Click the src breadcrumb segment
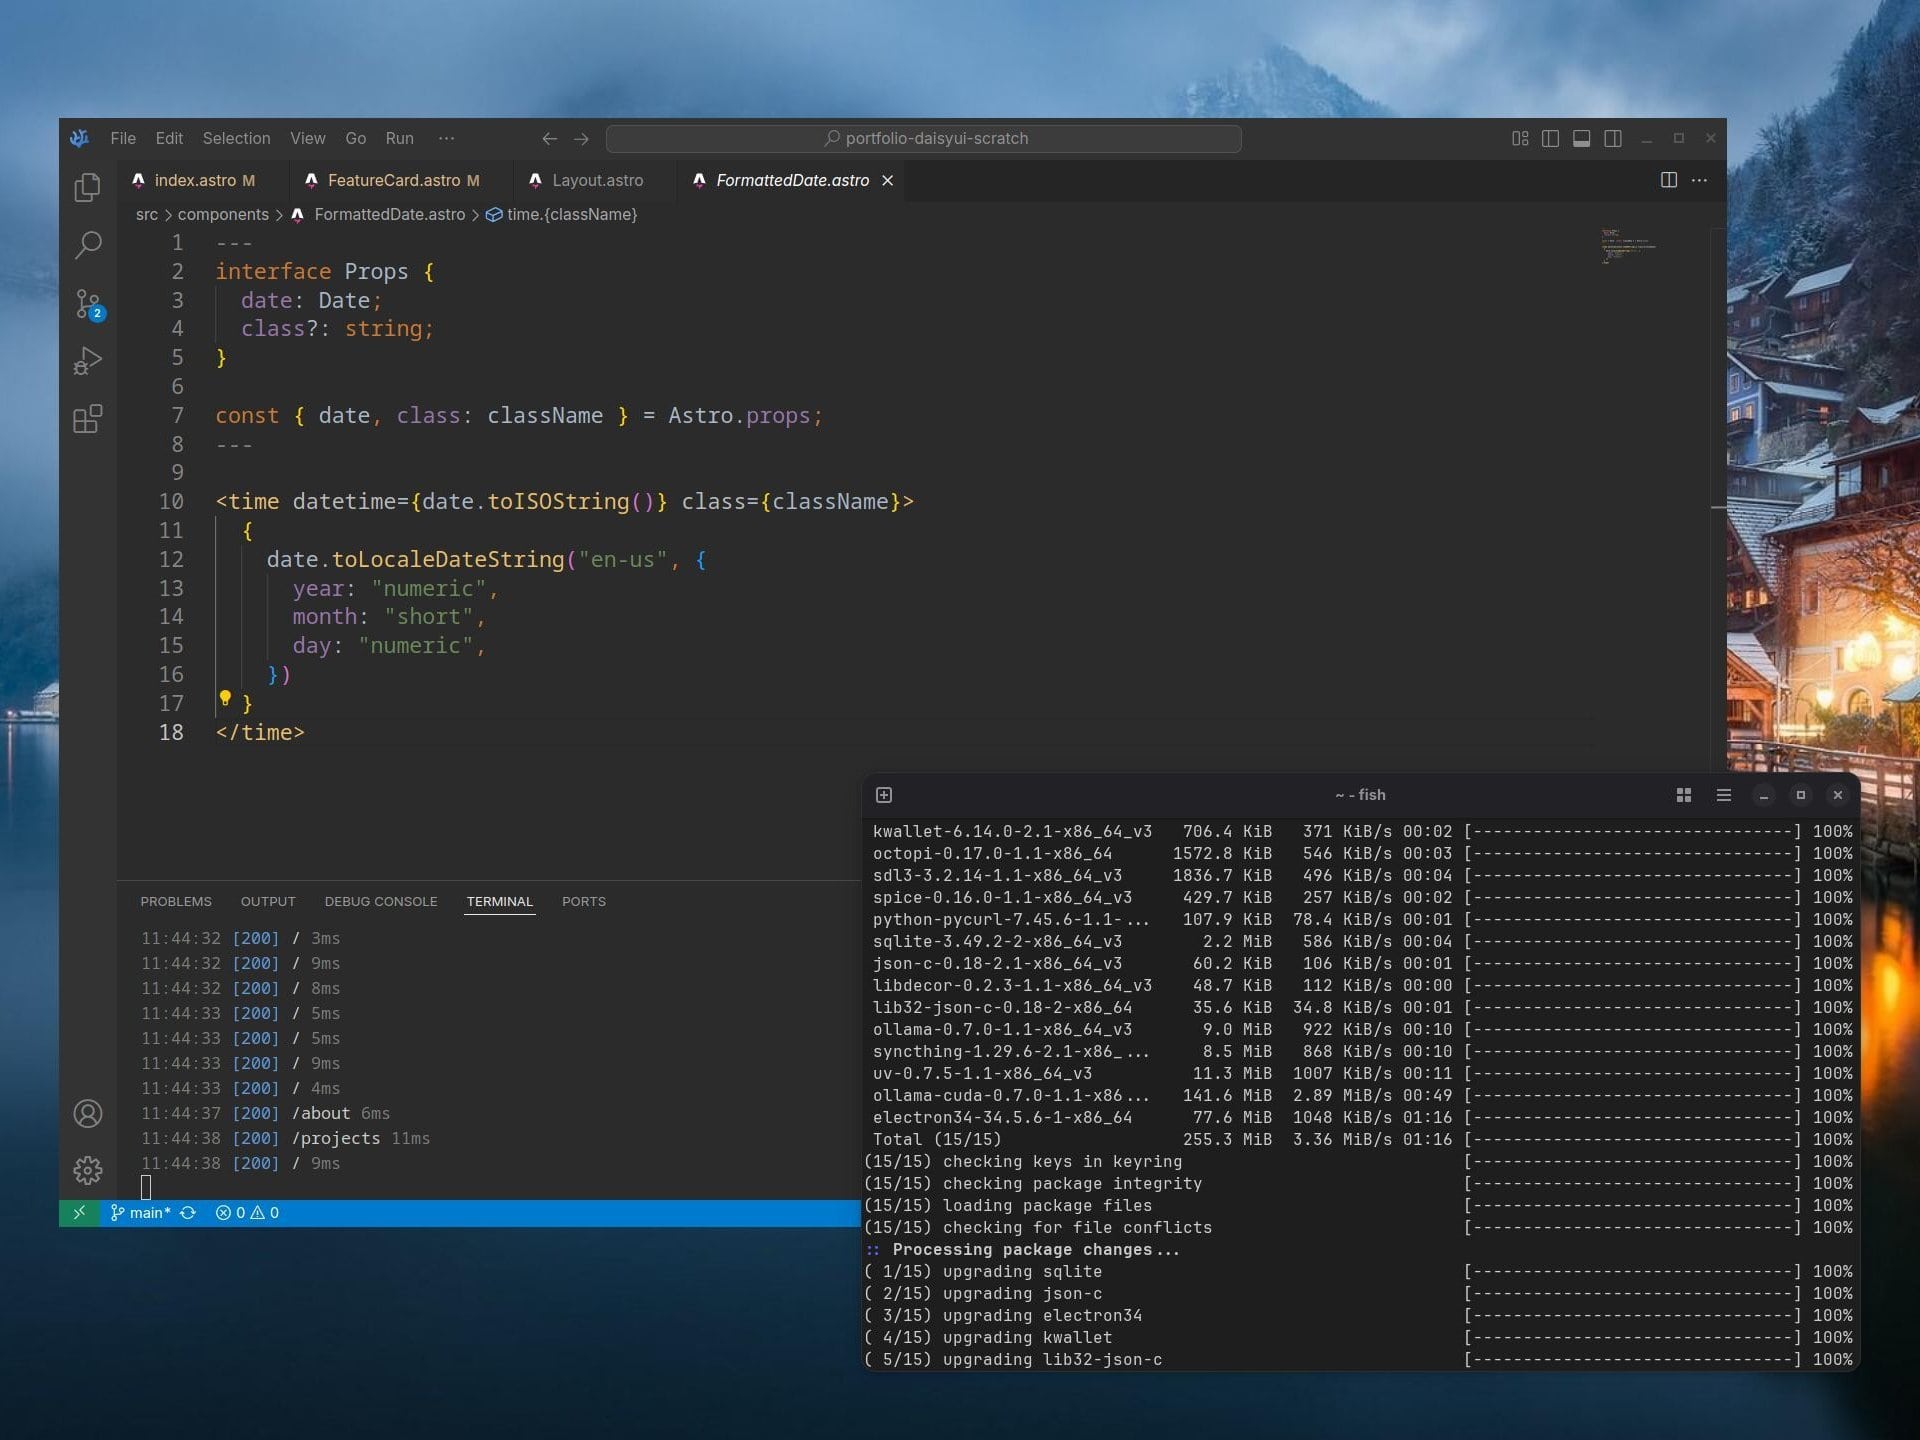The height and width of the screenshot is (1440, 1920). (147, 214)
